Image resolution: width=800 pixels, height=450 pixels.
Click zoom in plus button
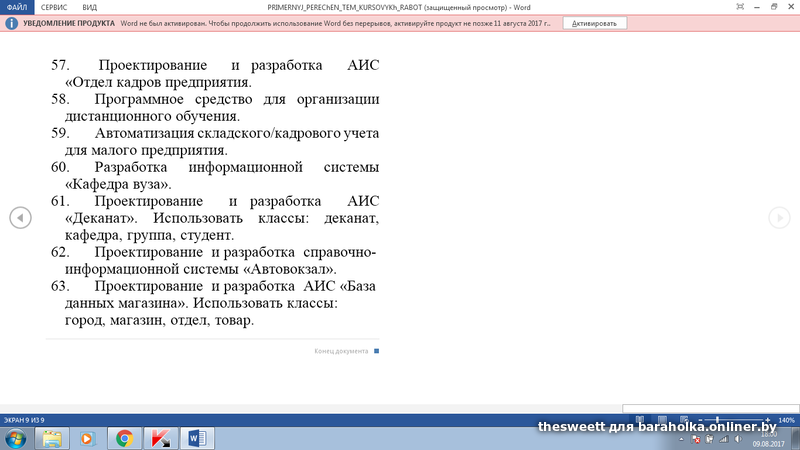767,420
